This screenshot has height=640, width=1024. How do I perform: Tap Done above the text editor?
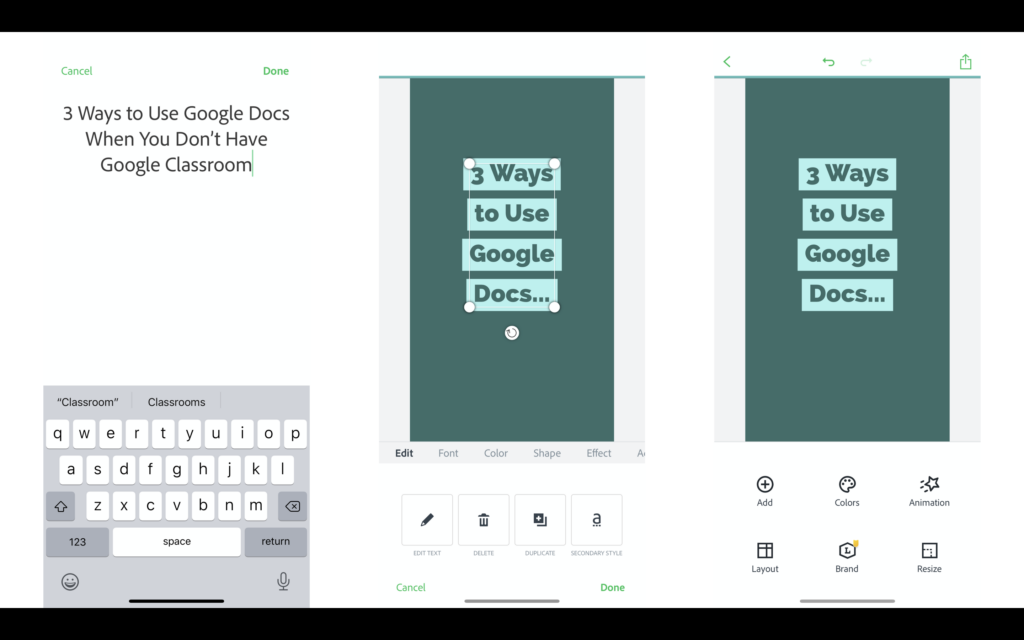click(276, 71)
